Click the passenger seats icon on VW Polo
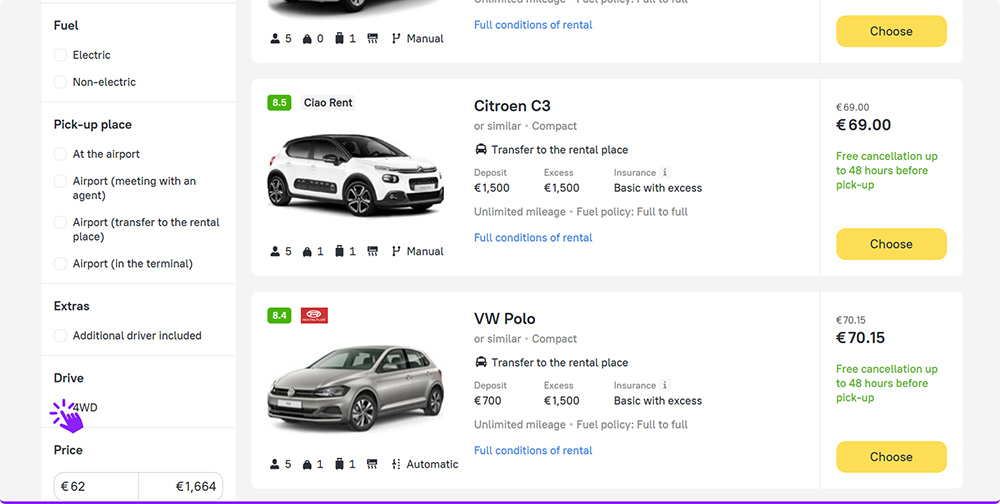This screenshot has height=504, width=1000. (275, 464)
